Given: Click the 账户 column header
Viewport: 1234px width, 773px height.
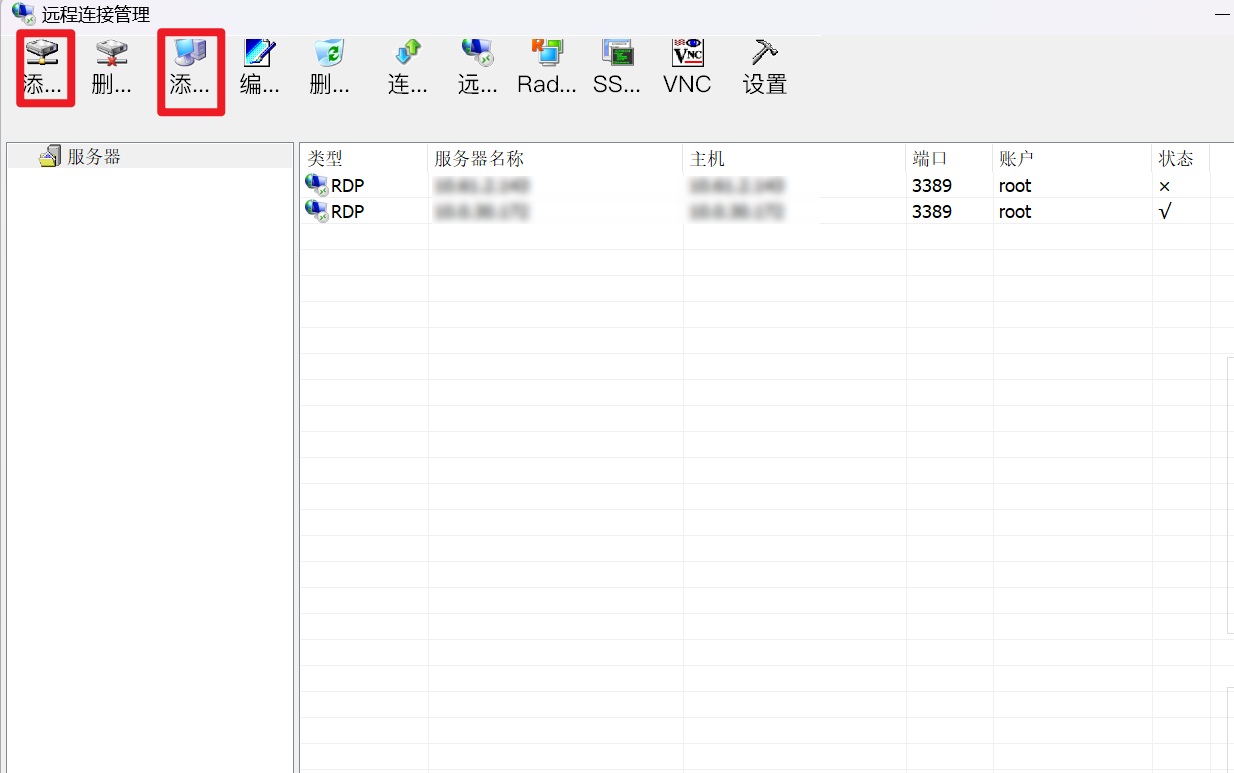Looking at the screenshot, I should pyautogui.click(x=1016, y=159).
